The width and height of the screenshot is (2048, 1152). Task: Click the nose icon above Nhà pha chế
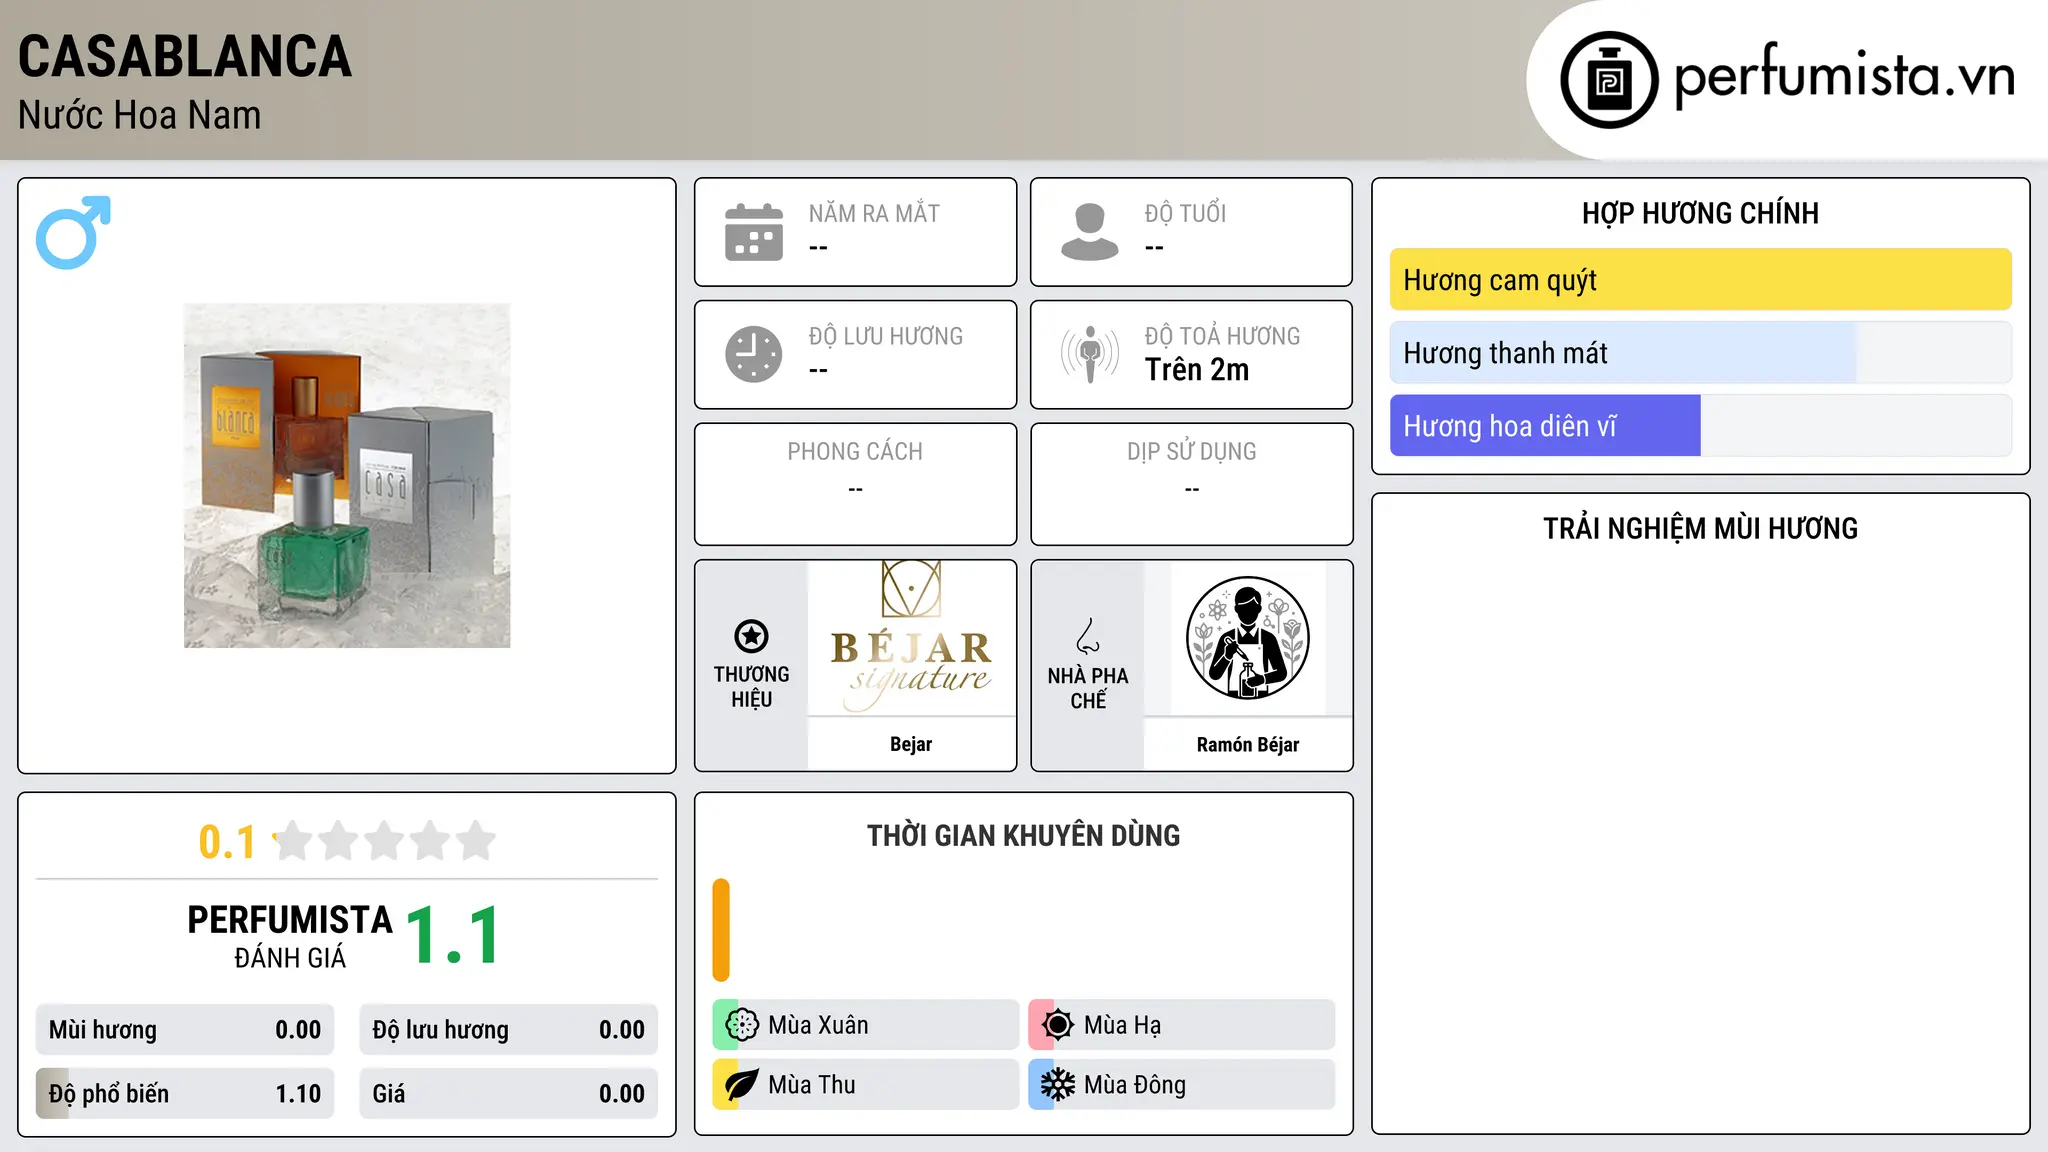tap(1088, 636)
